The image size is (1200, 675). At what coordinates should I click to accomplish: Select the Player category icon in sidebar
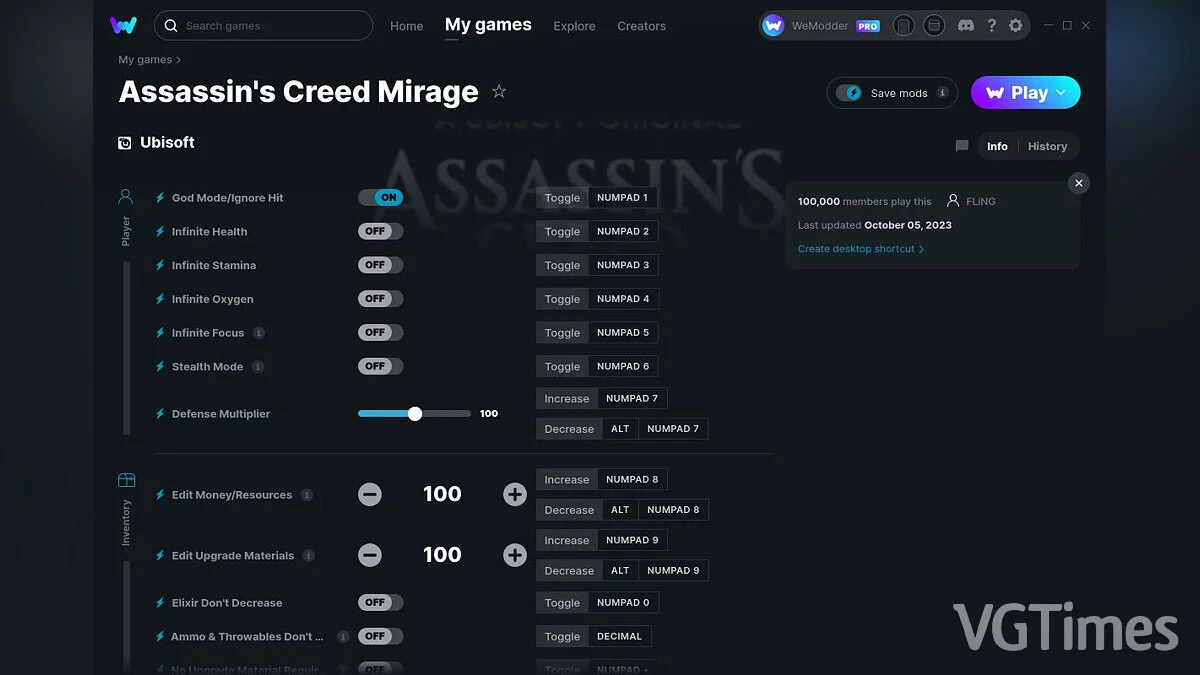[x=125, y=196]
